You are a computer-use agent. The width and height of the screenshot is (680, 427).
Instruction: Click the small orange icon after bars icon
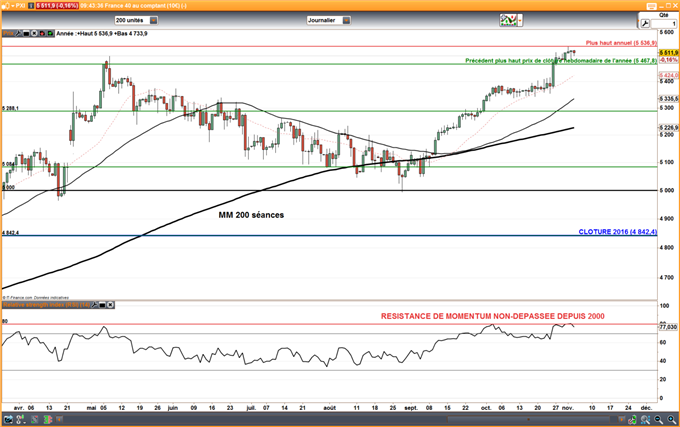coord(59,419)
